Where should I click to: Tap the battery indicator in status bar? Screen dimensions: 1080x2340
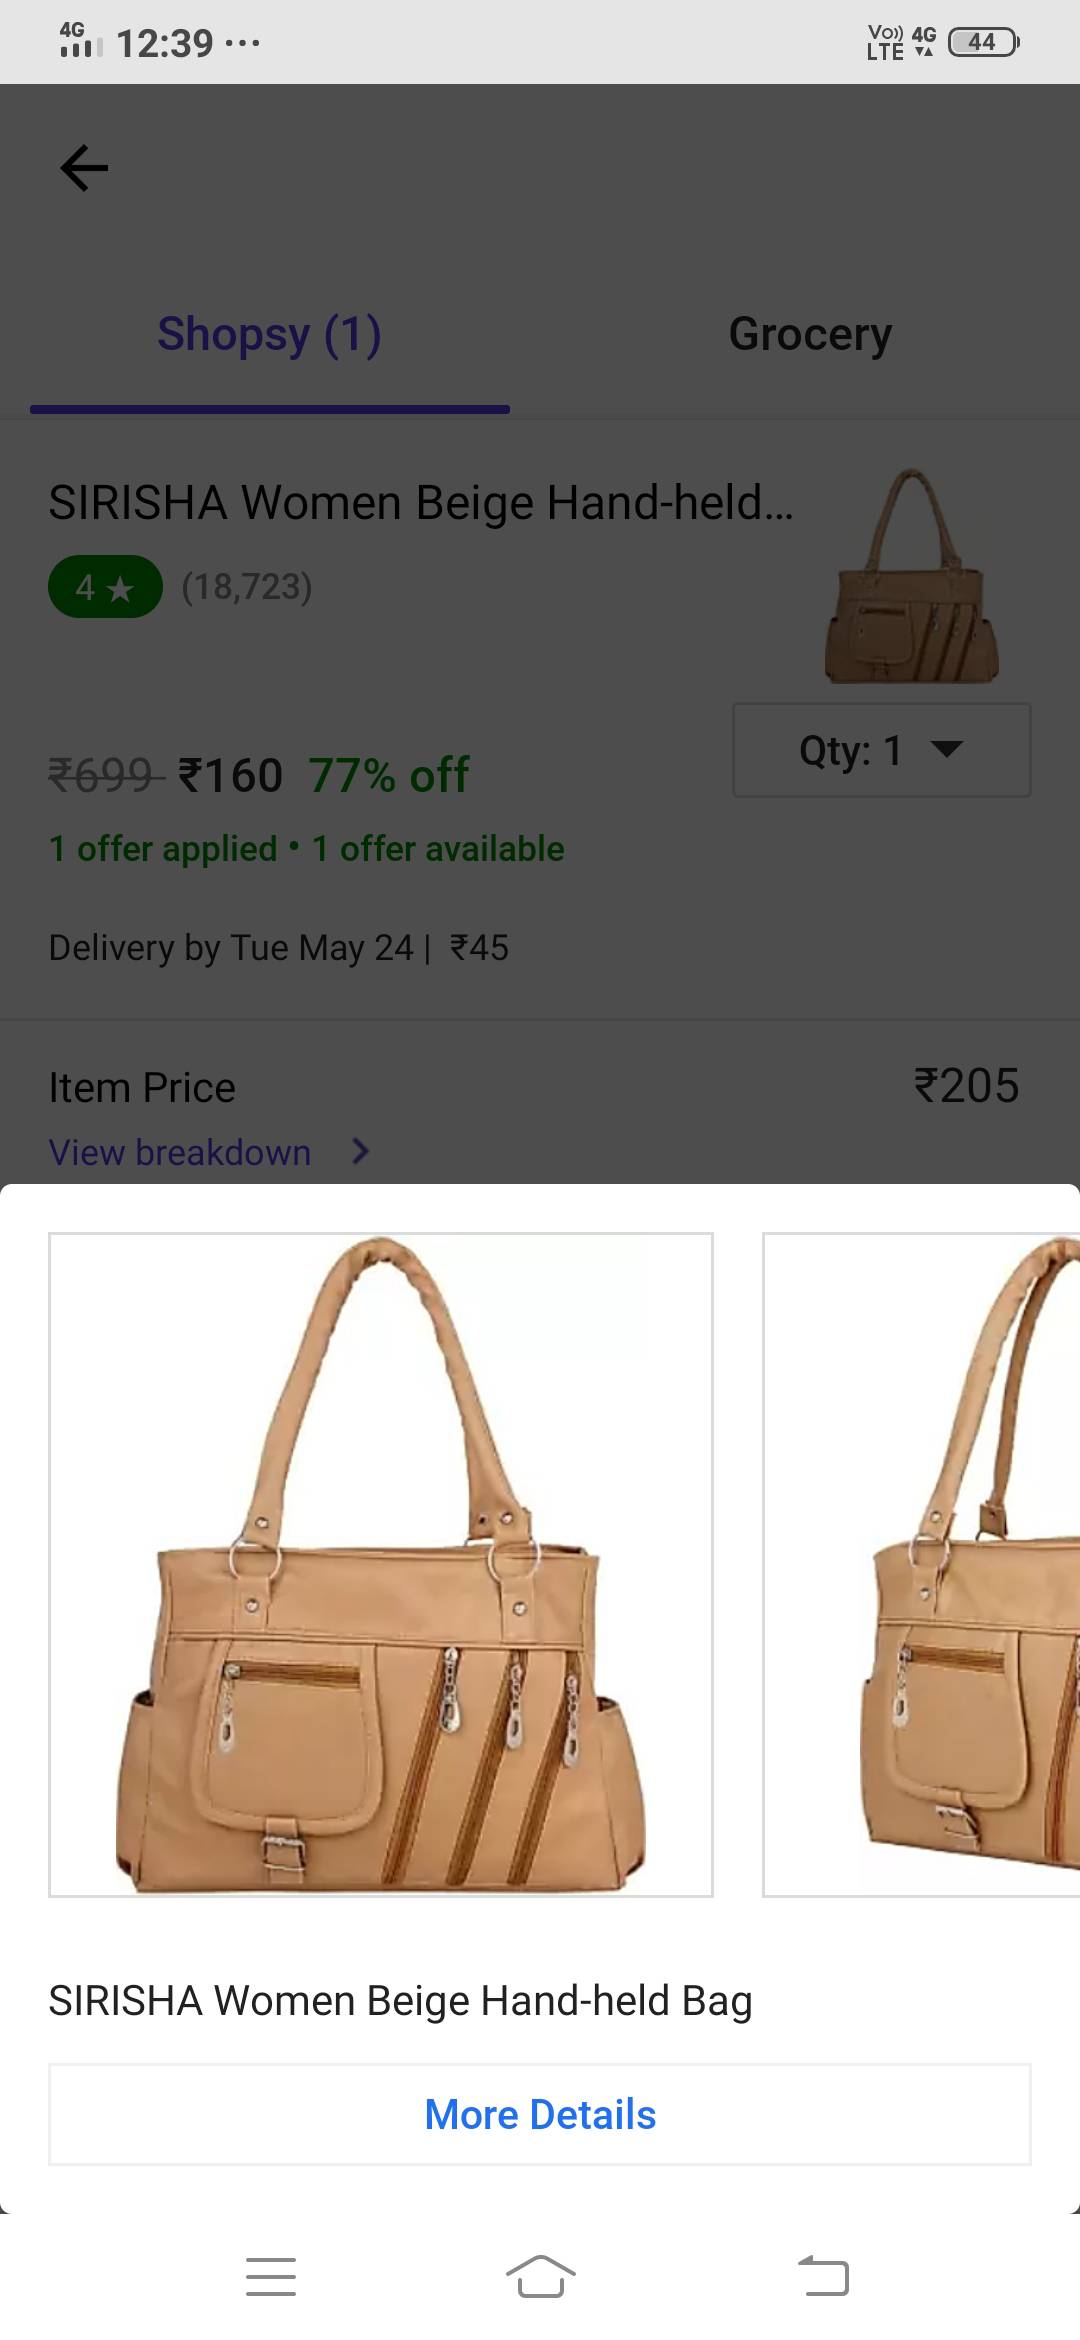tap(983, 42)
